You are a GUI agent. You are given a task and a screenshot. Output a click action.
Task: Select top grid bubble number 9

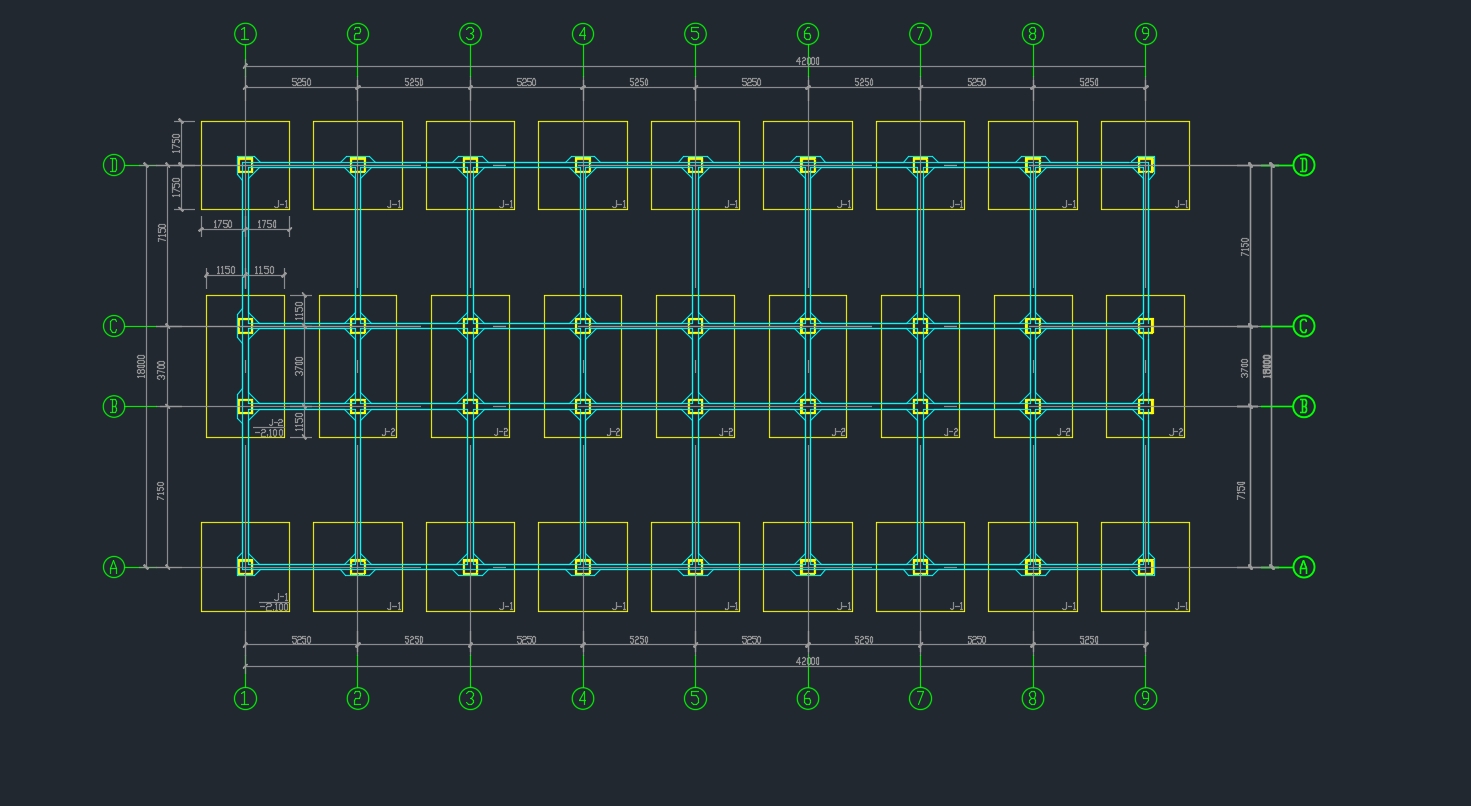pos(1146,34)
